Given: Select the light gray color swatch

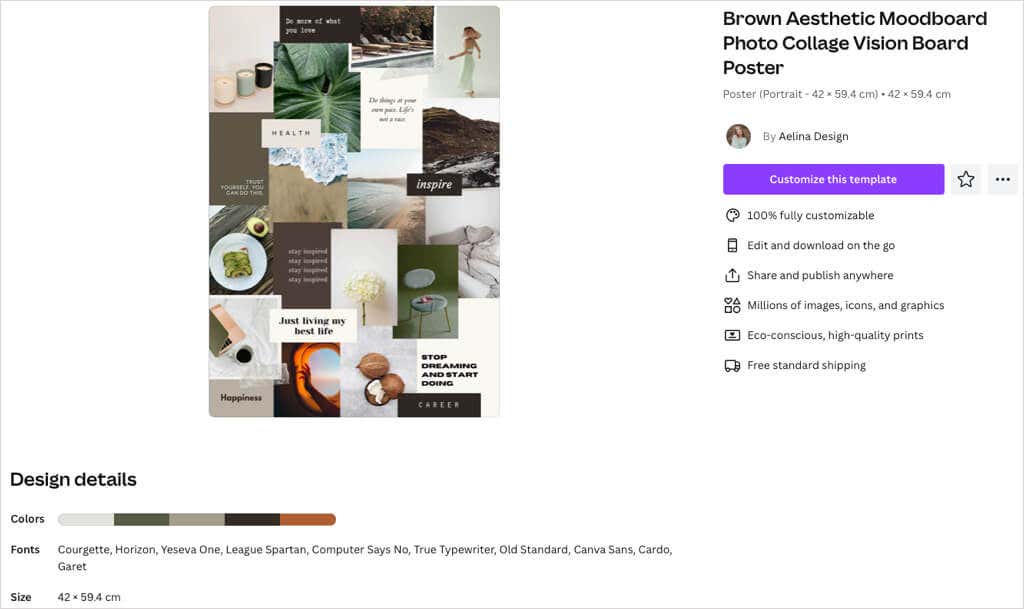Looking at the screenshot, I should [86, 519].
